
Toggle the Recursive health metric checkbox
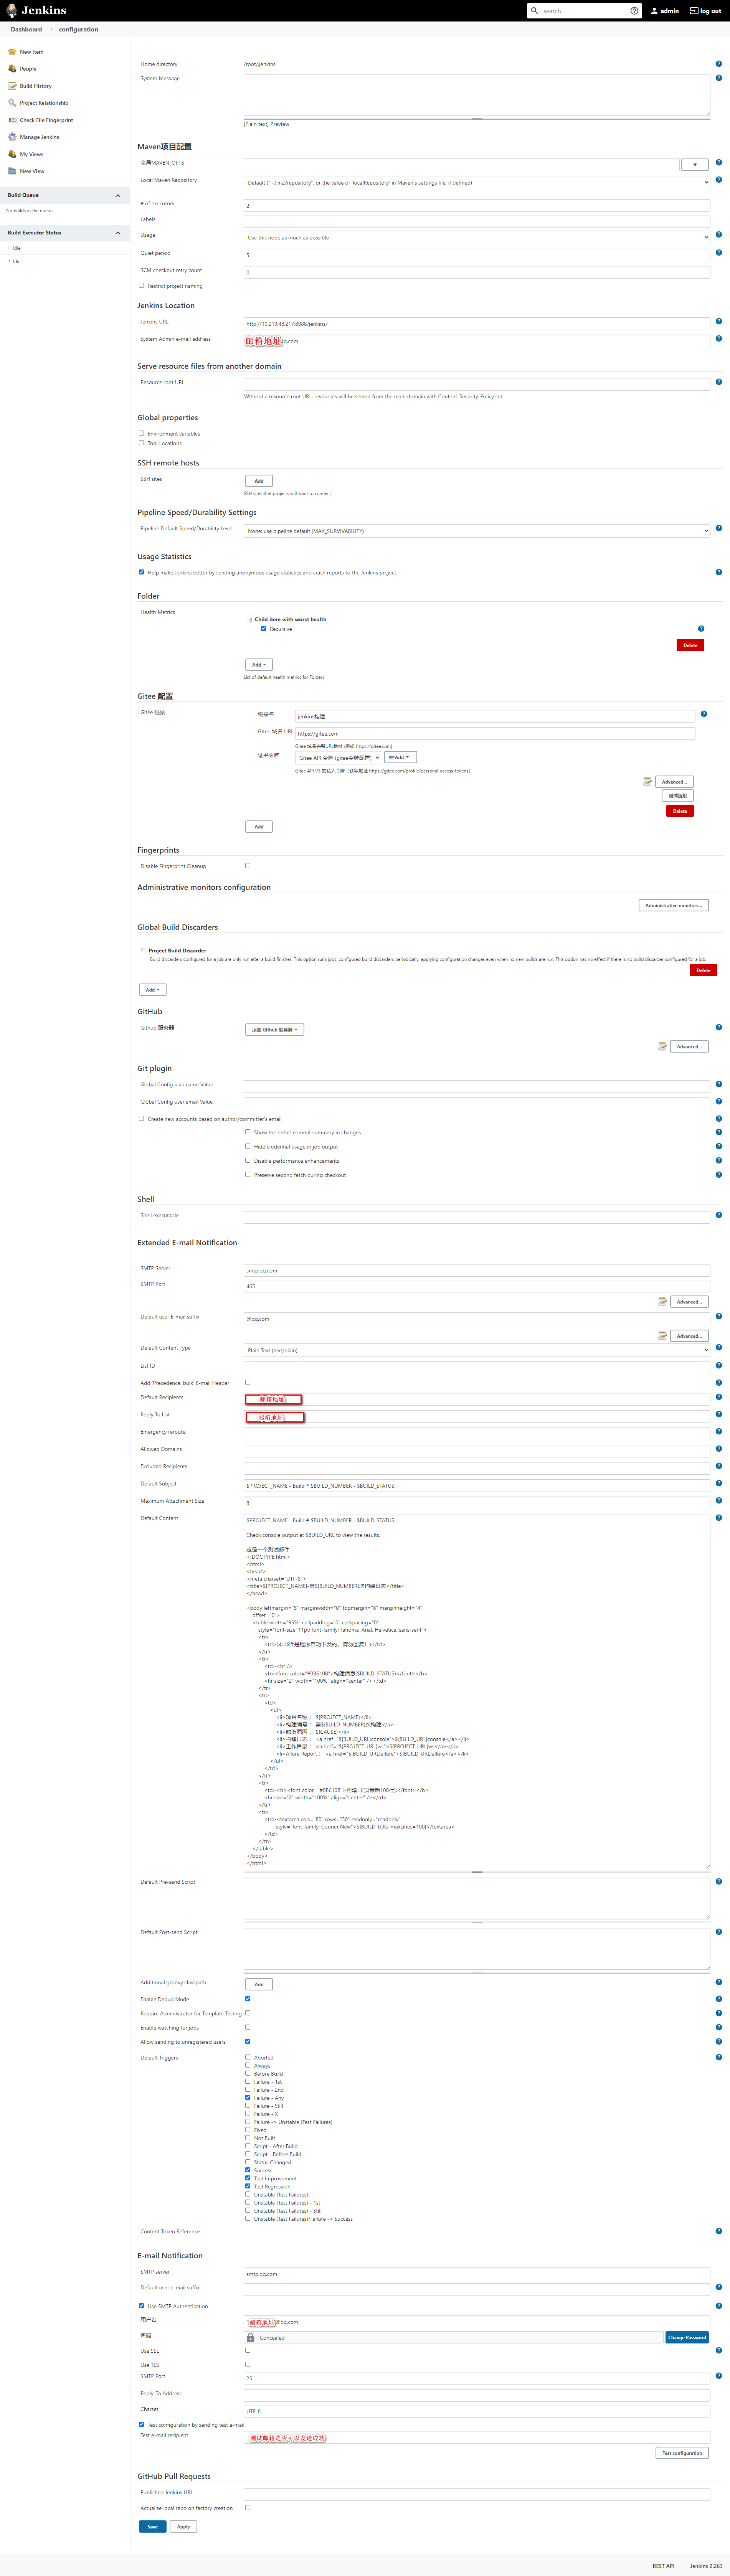[x=264, y=629]
